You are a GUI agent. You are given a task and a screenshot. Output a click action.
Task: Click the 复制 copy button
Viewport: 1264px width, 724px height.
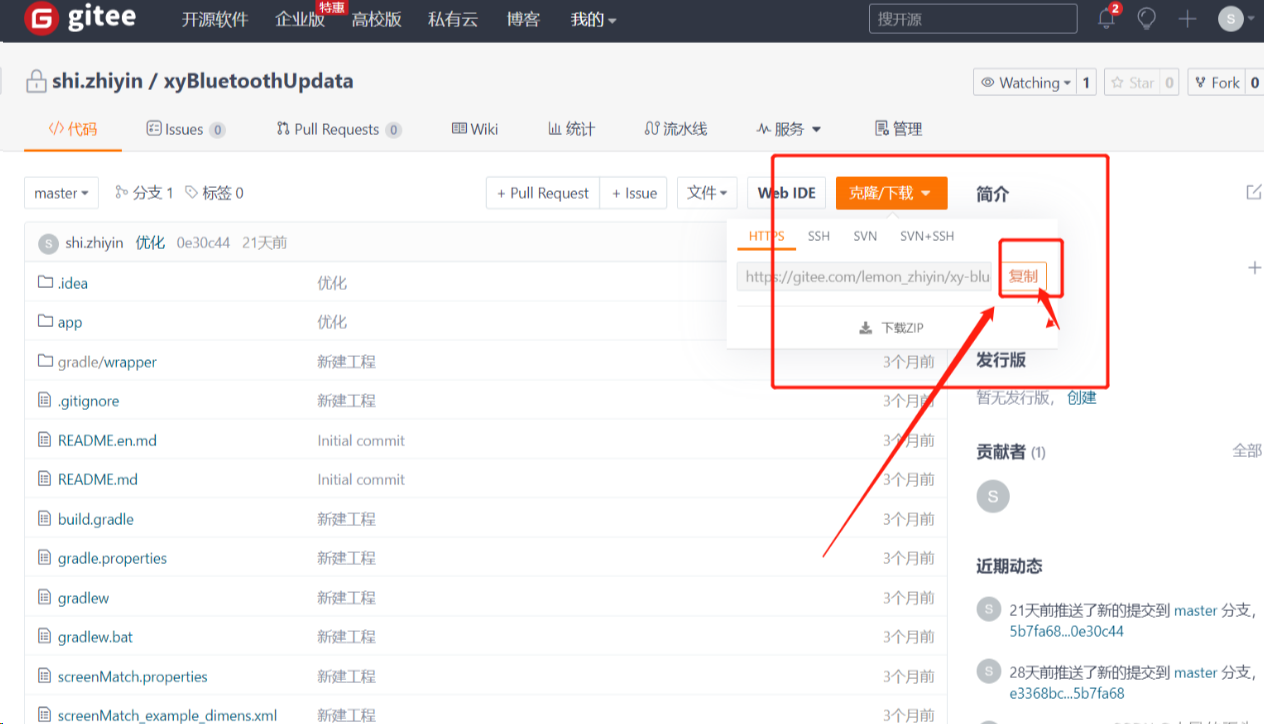point(1023,276)
